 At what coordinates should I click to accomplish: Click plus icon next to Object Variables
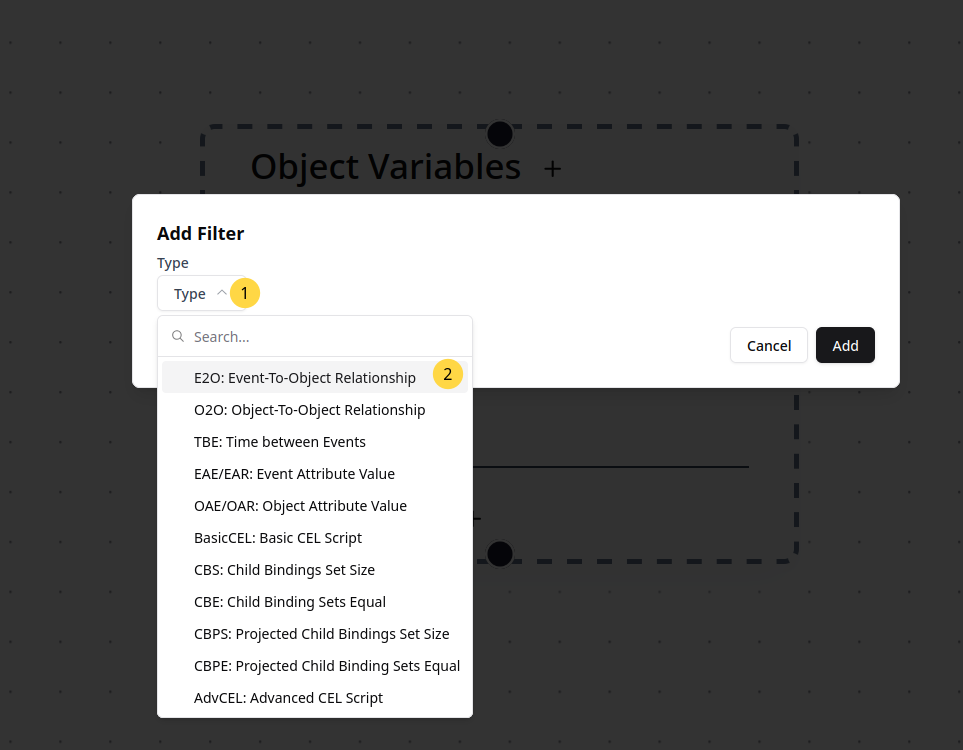(553, 168)
